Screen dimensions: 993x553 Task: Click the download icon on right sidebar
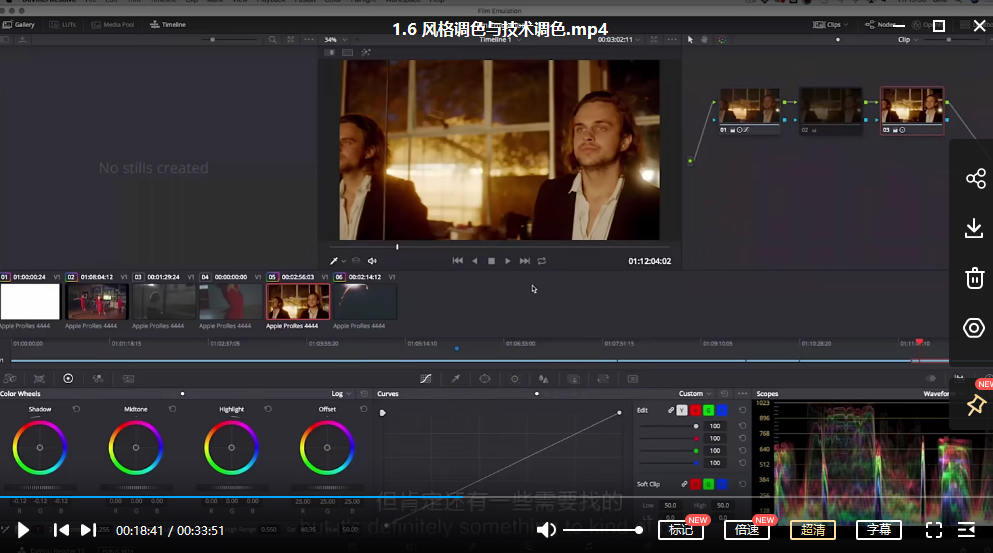[975, 229]
